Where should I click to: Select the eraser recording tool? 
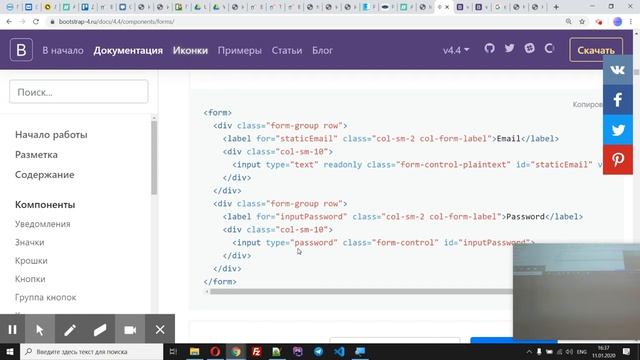pyautogui.click(x=100, y=329)
